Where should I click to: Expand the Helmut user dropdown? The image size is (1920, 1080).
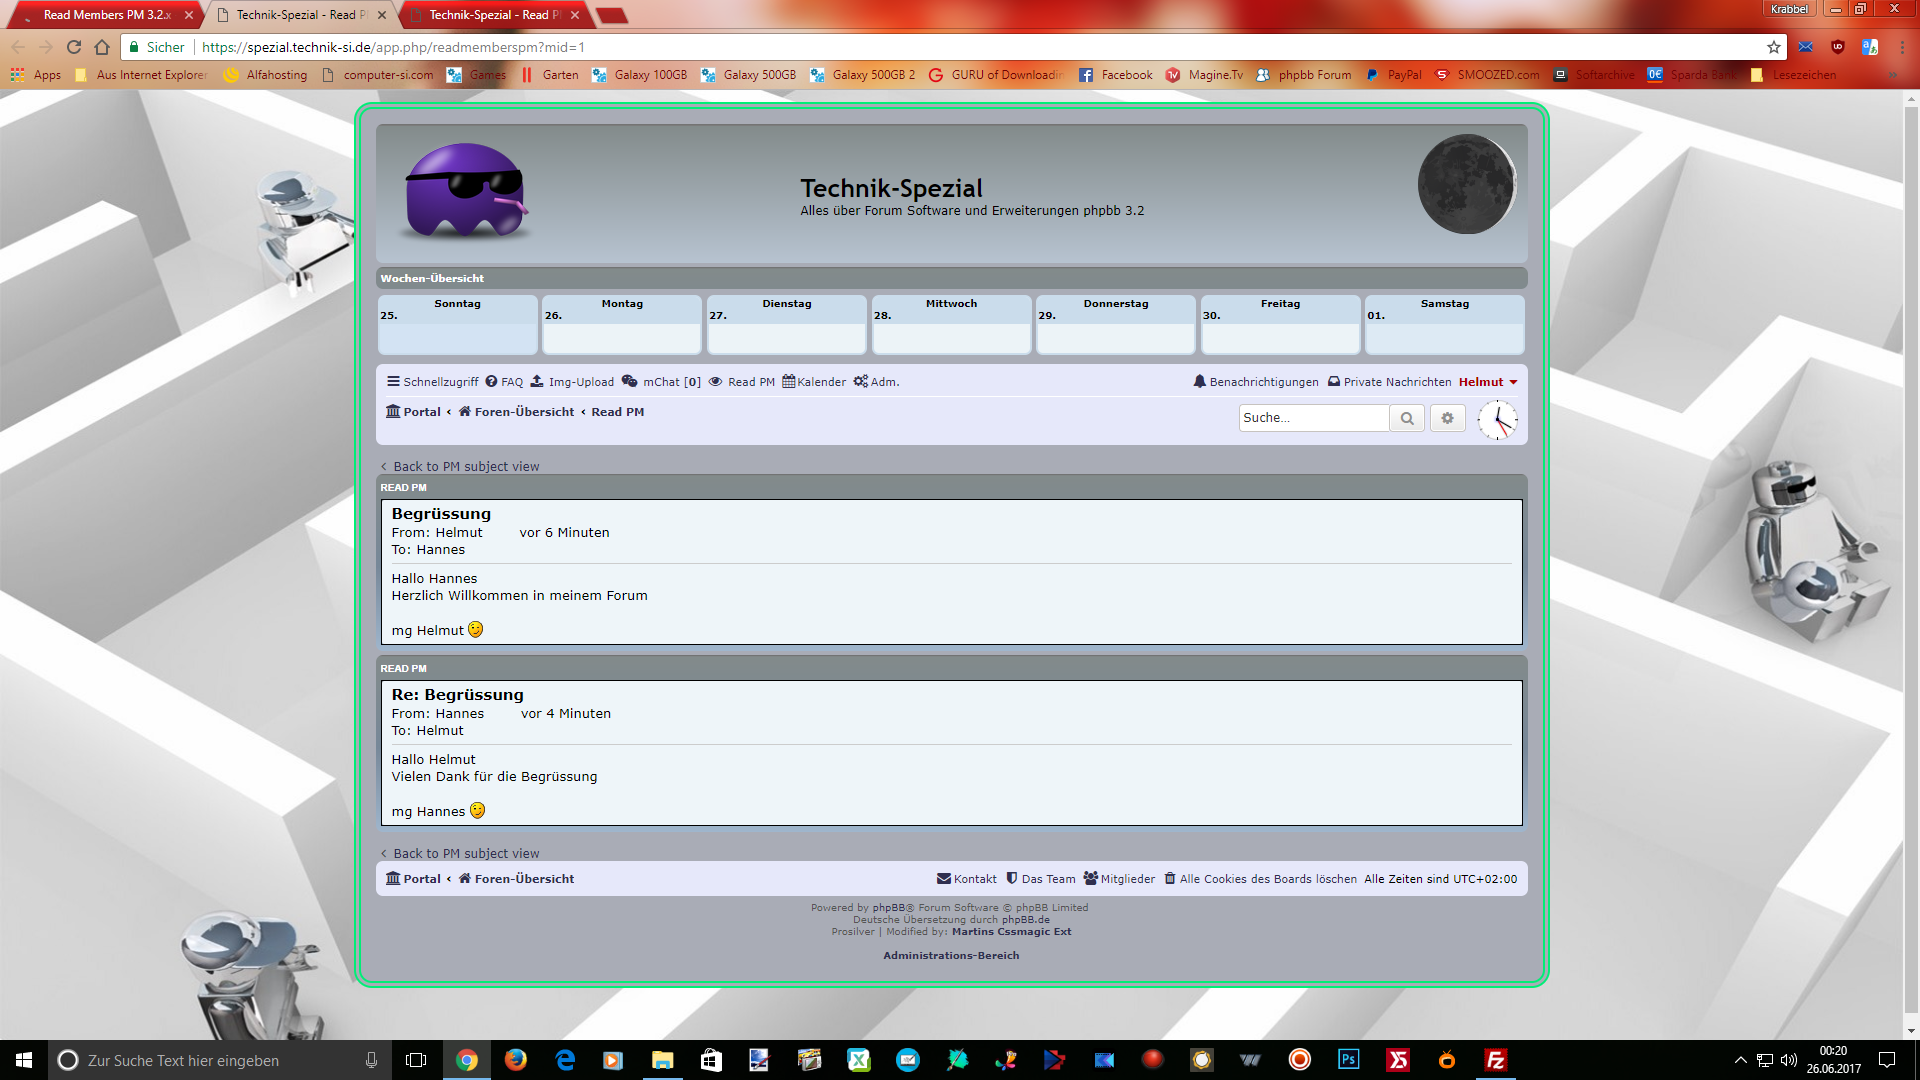[x=1488, y=382]
